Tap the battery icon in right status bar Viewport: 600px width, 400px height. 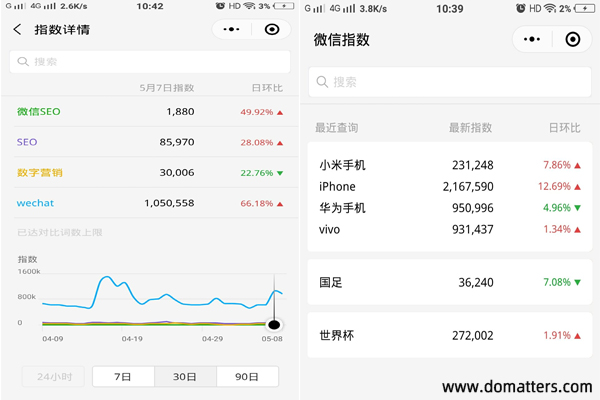point(585,8)
